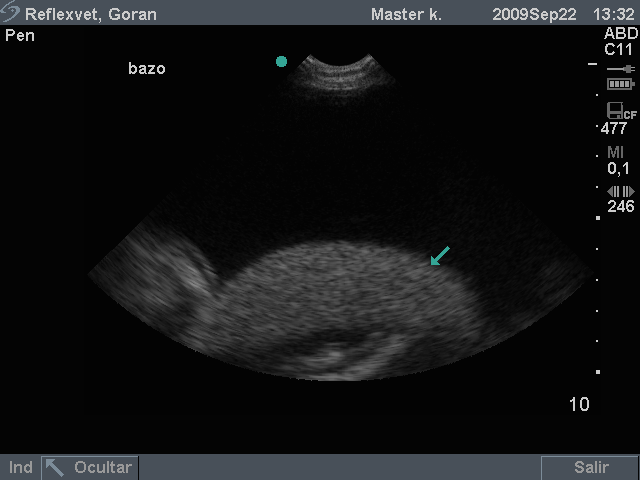
Task: Click the ABD exam type label
Action: (621, 33)
